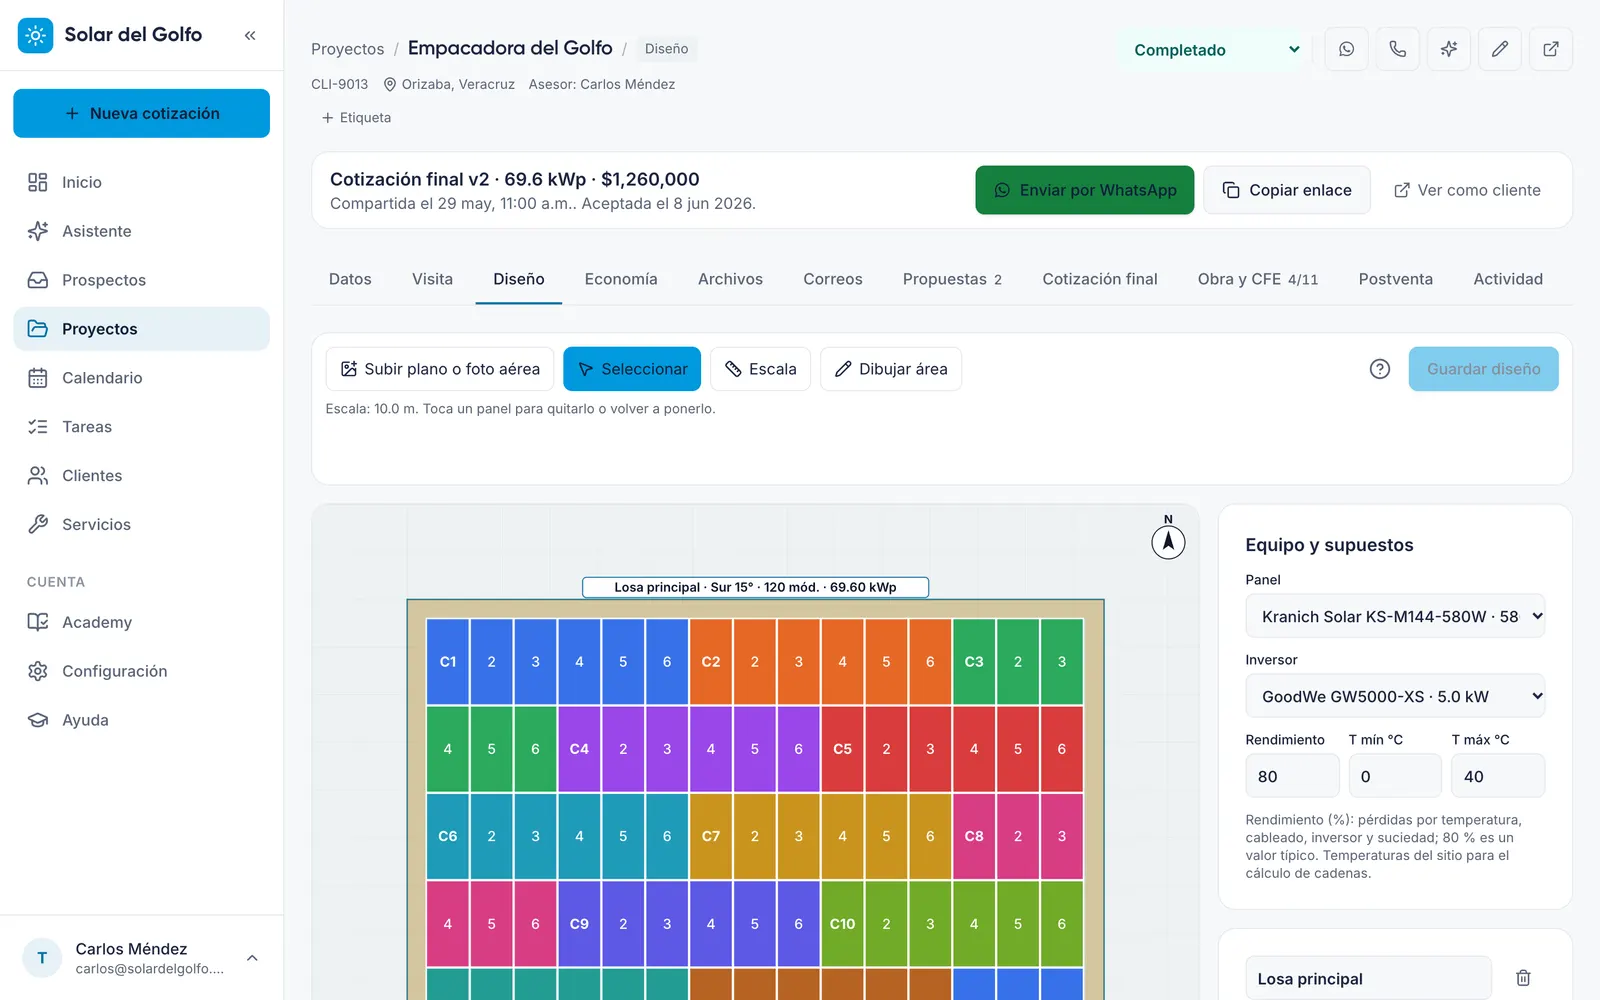This screenshot has height=1000, width=1600.
Task: Switch to the Archivos tab
Action: 730,279
